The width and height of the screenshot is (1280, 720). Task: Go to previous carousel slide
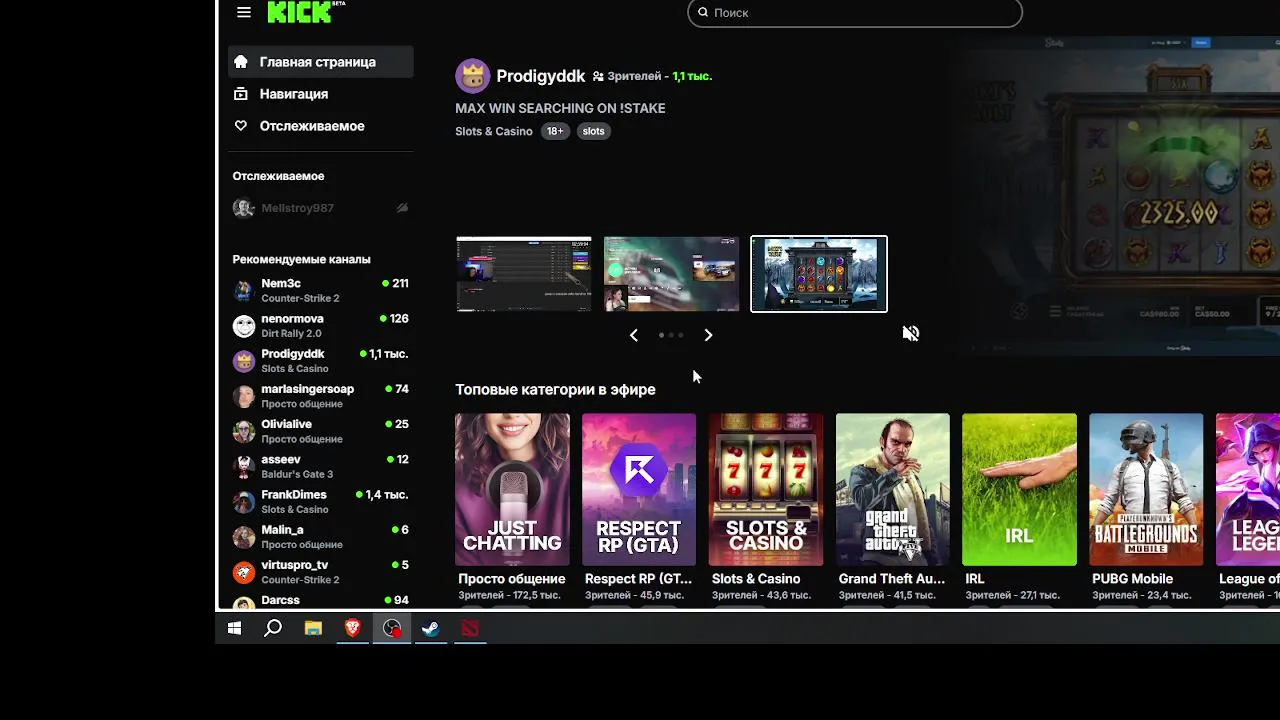tap(634, 335)
